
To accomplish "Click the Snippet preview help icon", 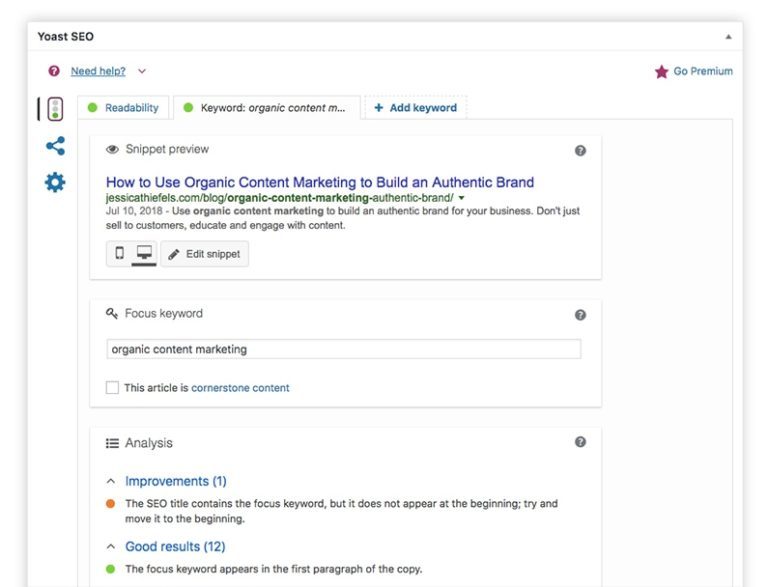I will point(580,150).
